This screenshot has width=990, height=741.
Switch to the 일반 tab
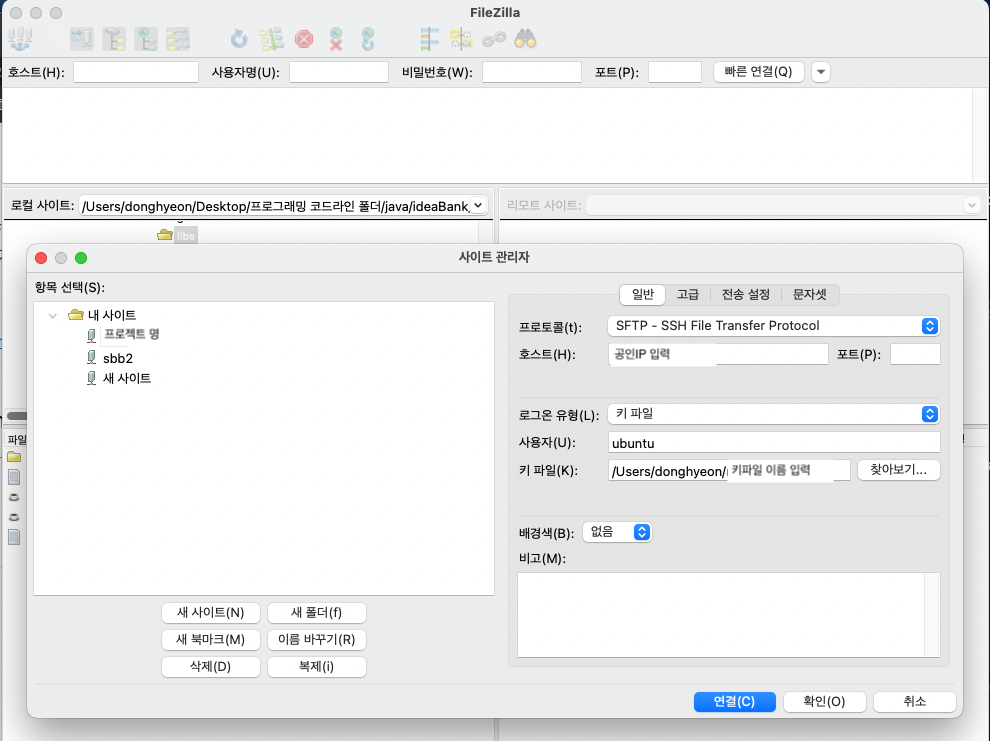point(643,294)
